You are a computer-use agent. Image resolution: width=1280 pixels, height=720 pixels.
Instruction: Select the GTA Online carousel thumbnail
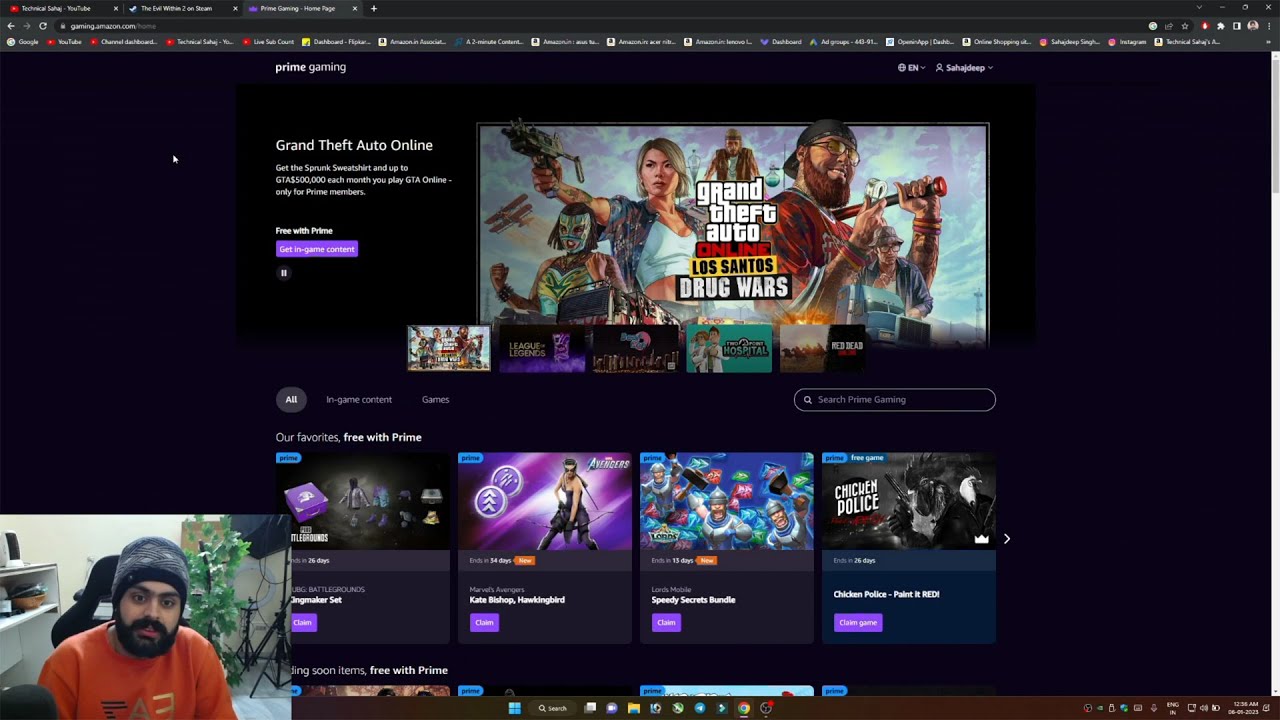pyautogui.click(x=449, y=349)
